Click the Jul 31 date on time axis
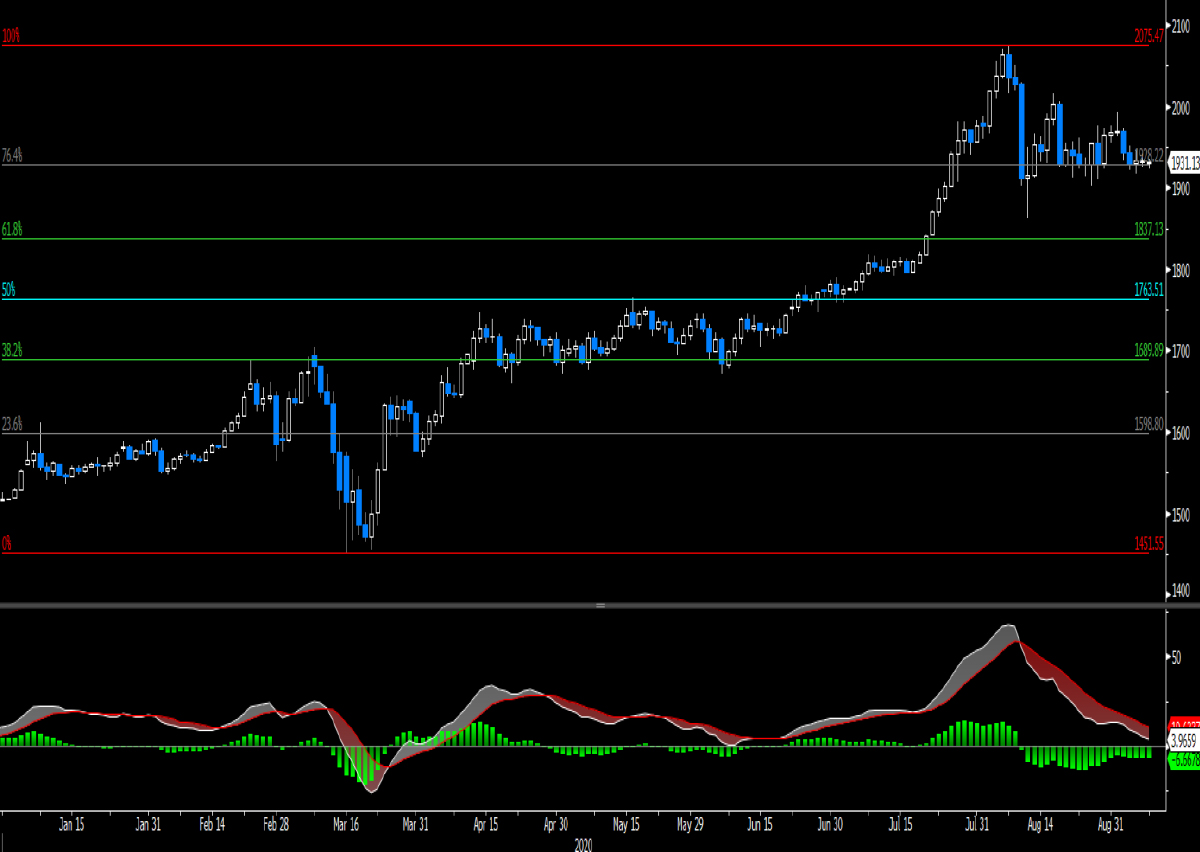The height and width of the screenshot is (852, 1200). click(x=976, y=825)
